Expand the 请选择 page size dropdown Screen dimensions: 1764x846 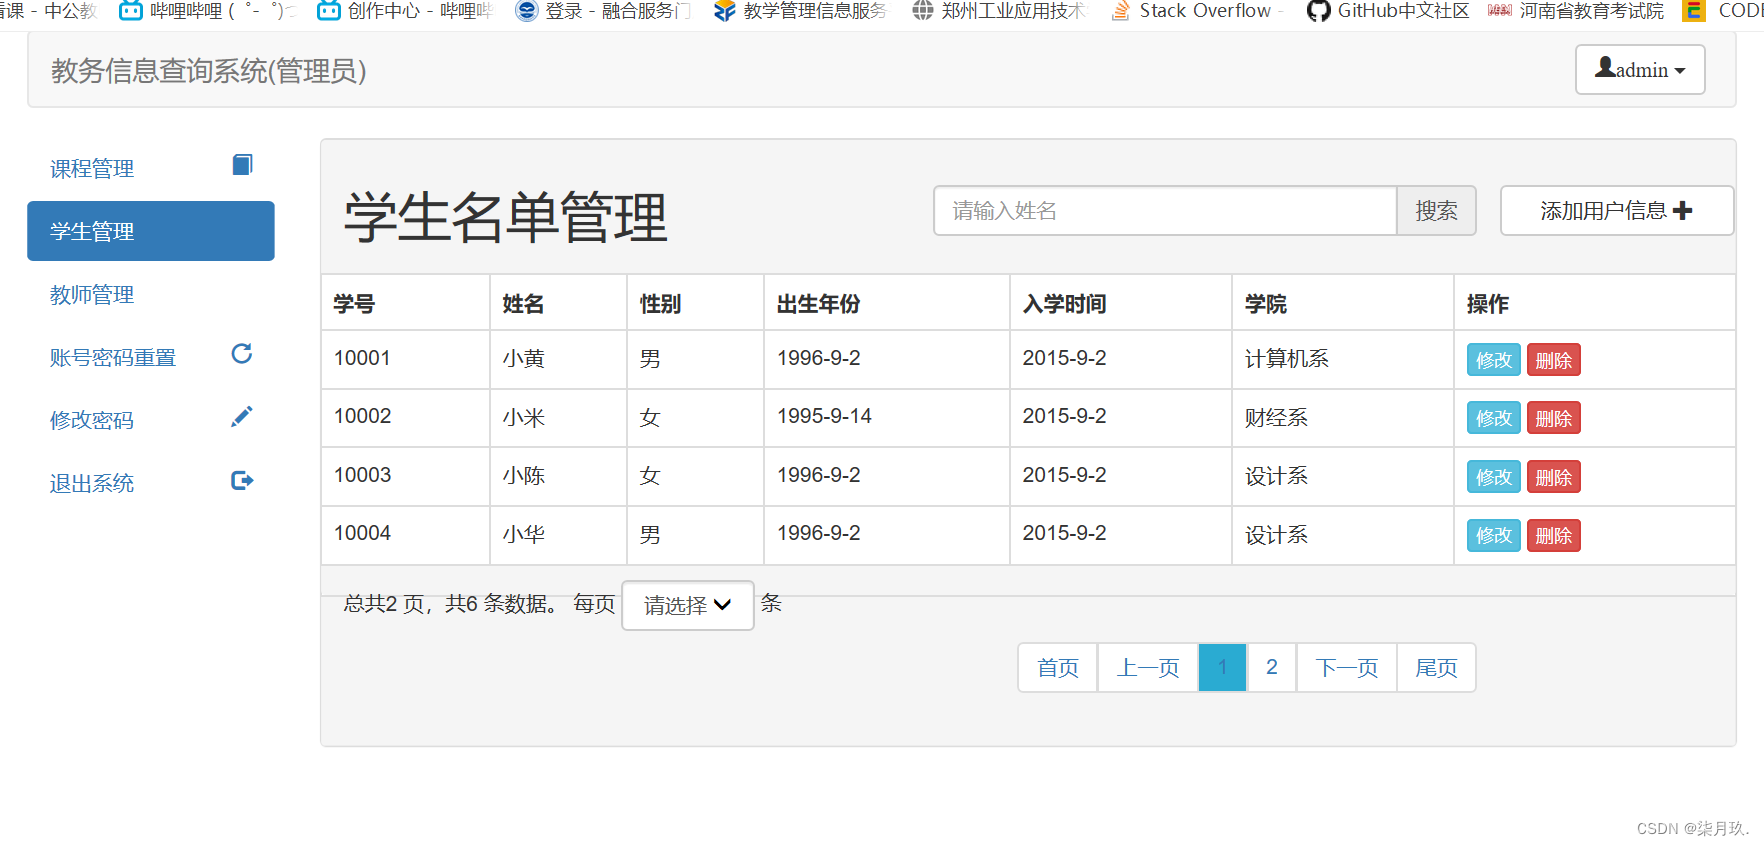click(688, 605)
